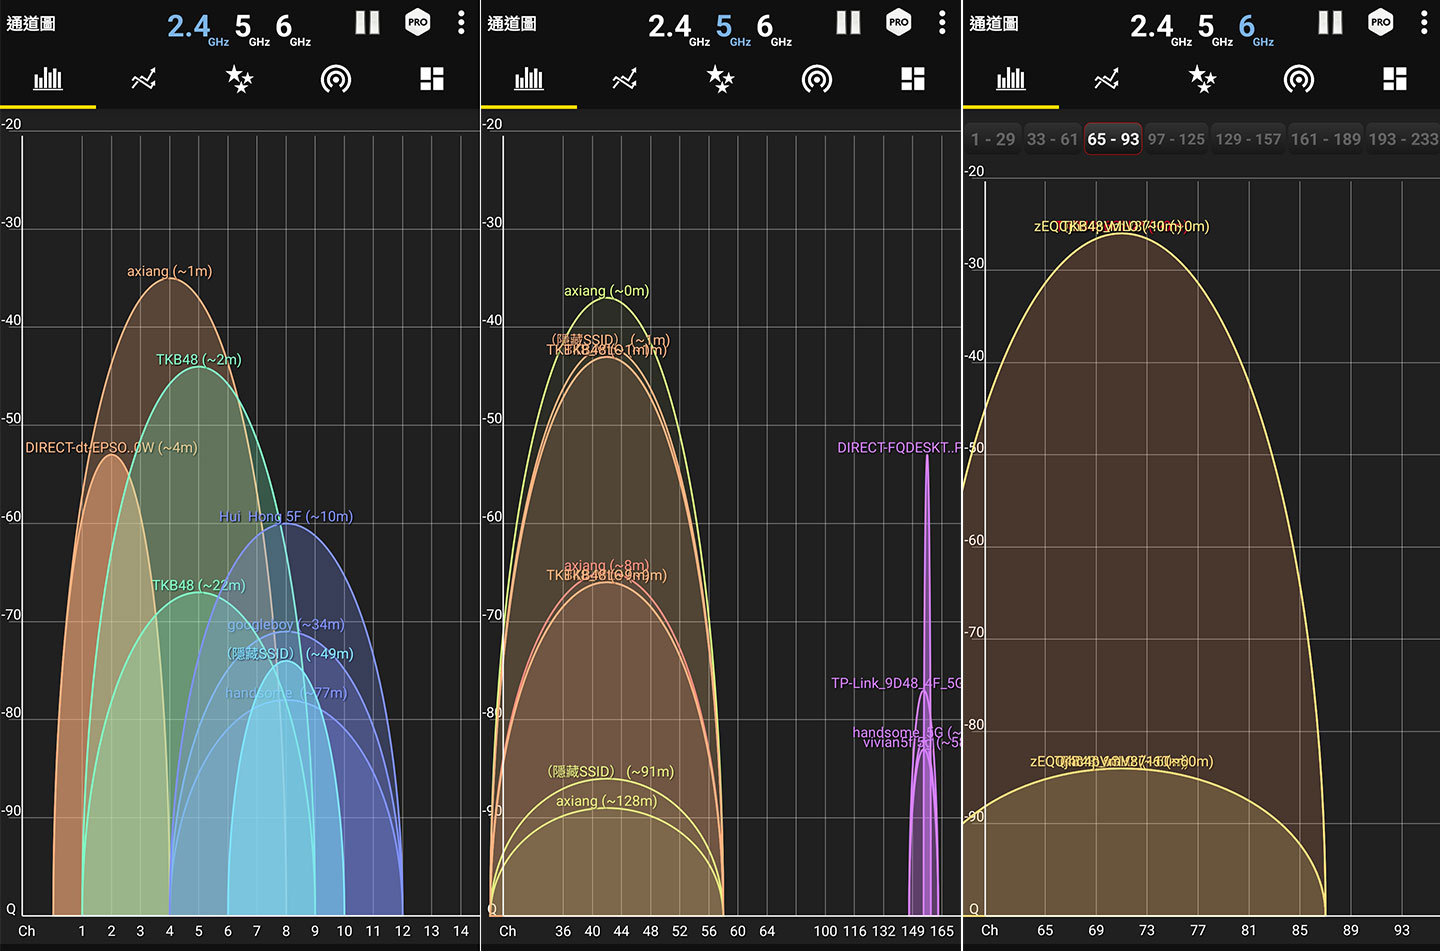Image resolution: width=1440 pixels, height=951 pixels.
Task: Select the 'vivian5f_5g' network label
Action: [912, 743]
